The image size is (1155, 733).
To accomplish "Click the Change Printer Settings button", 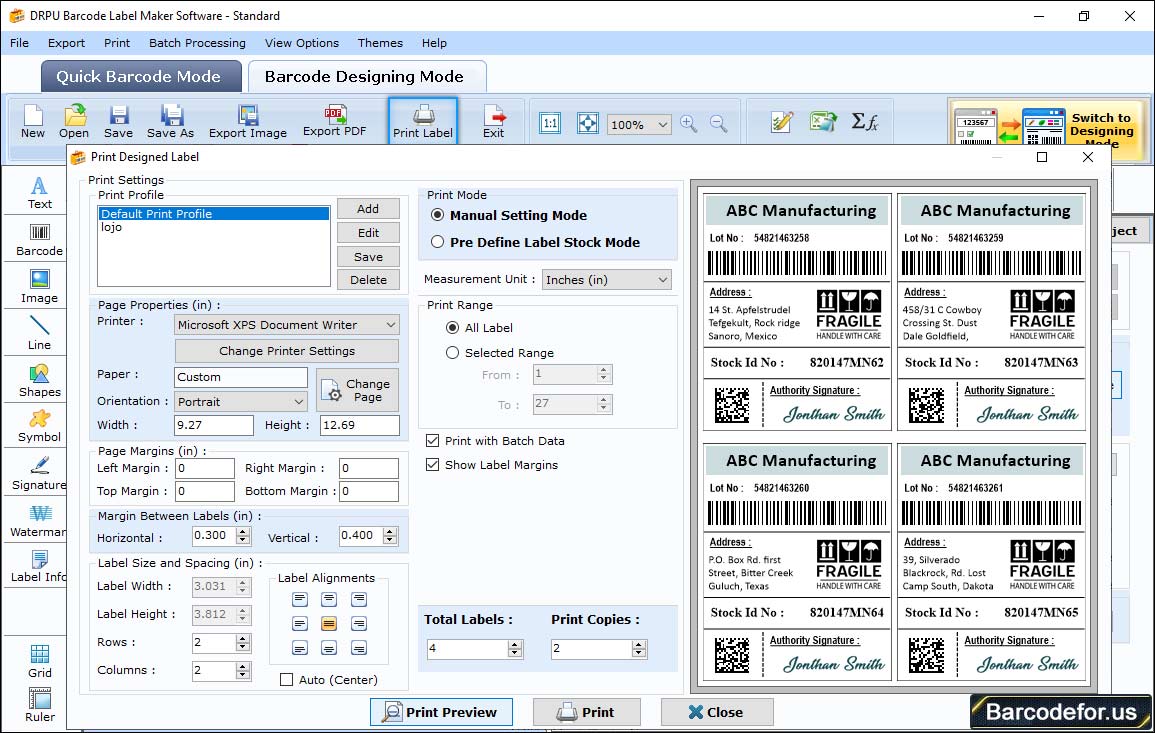I will [287, 351].
